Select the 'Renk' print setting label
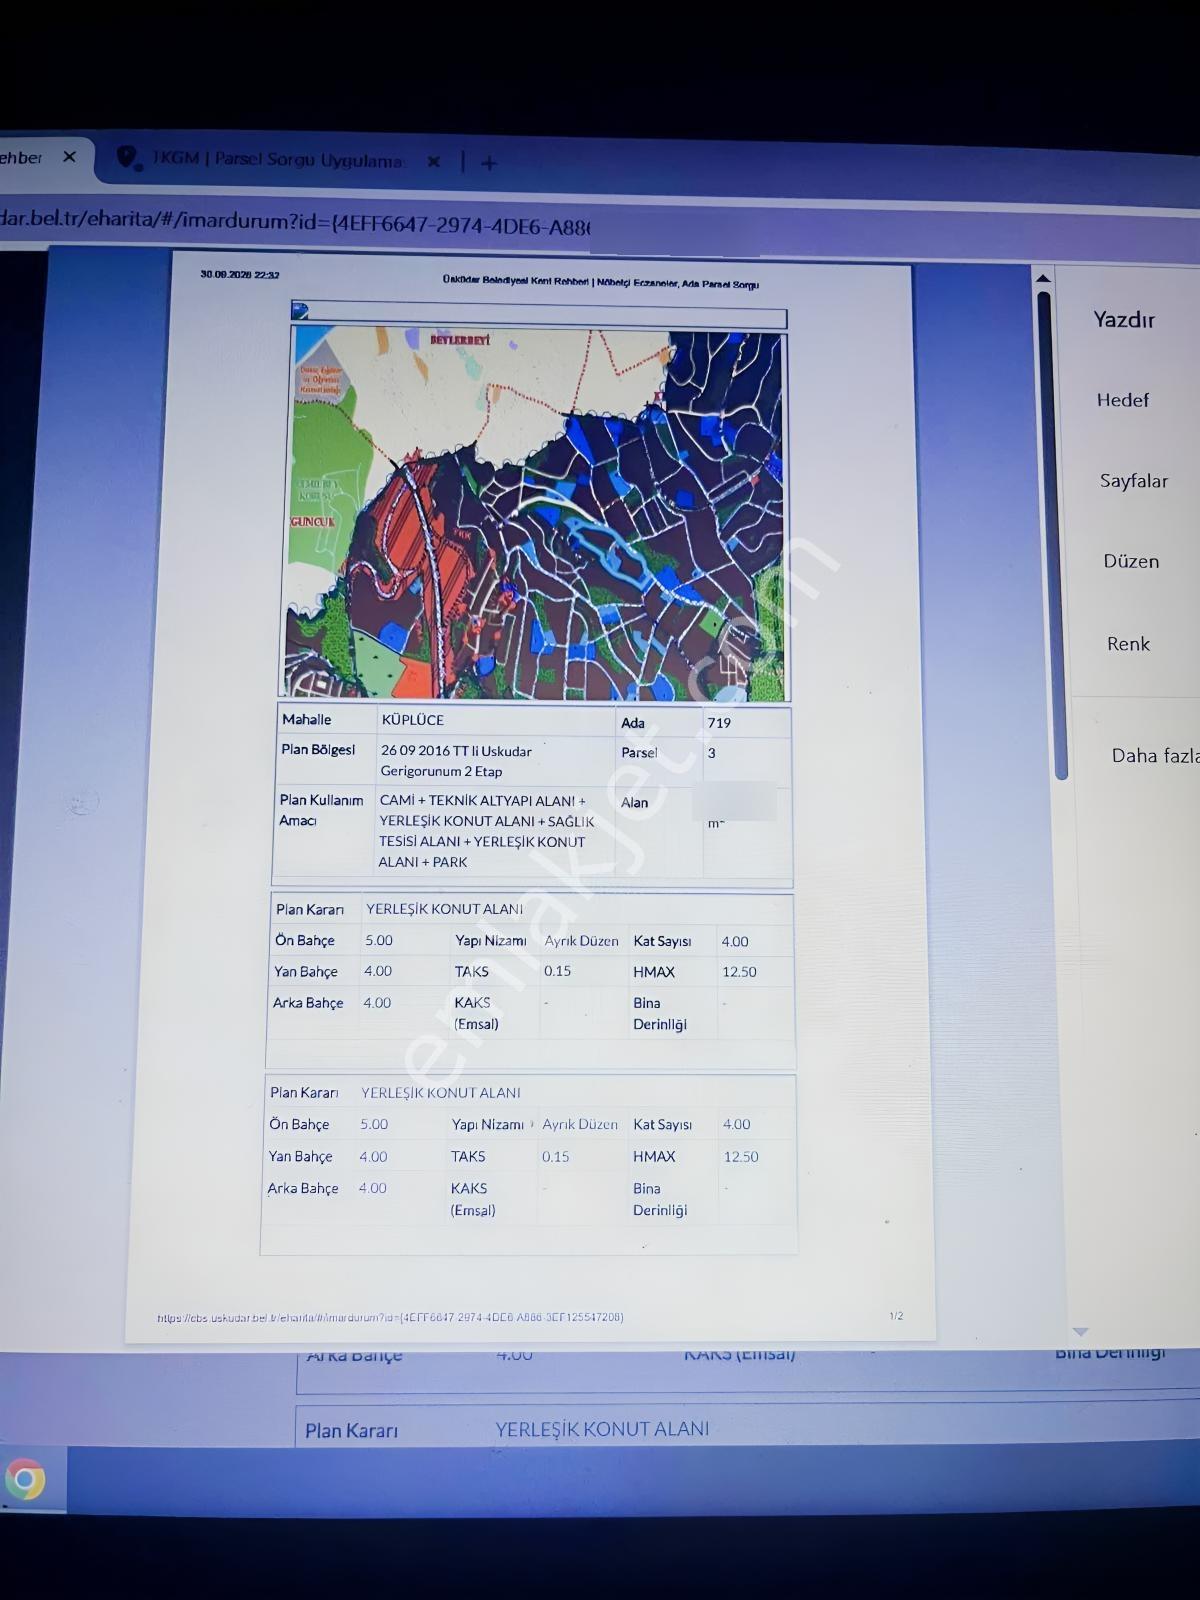1200x1600 pixels. pos(1128,644)
